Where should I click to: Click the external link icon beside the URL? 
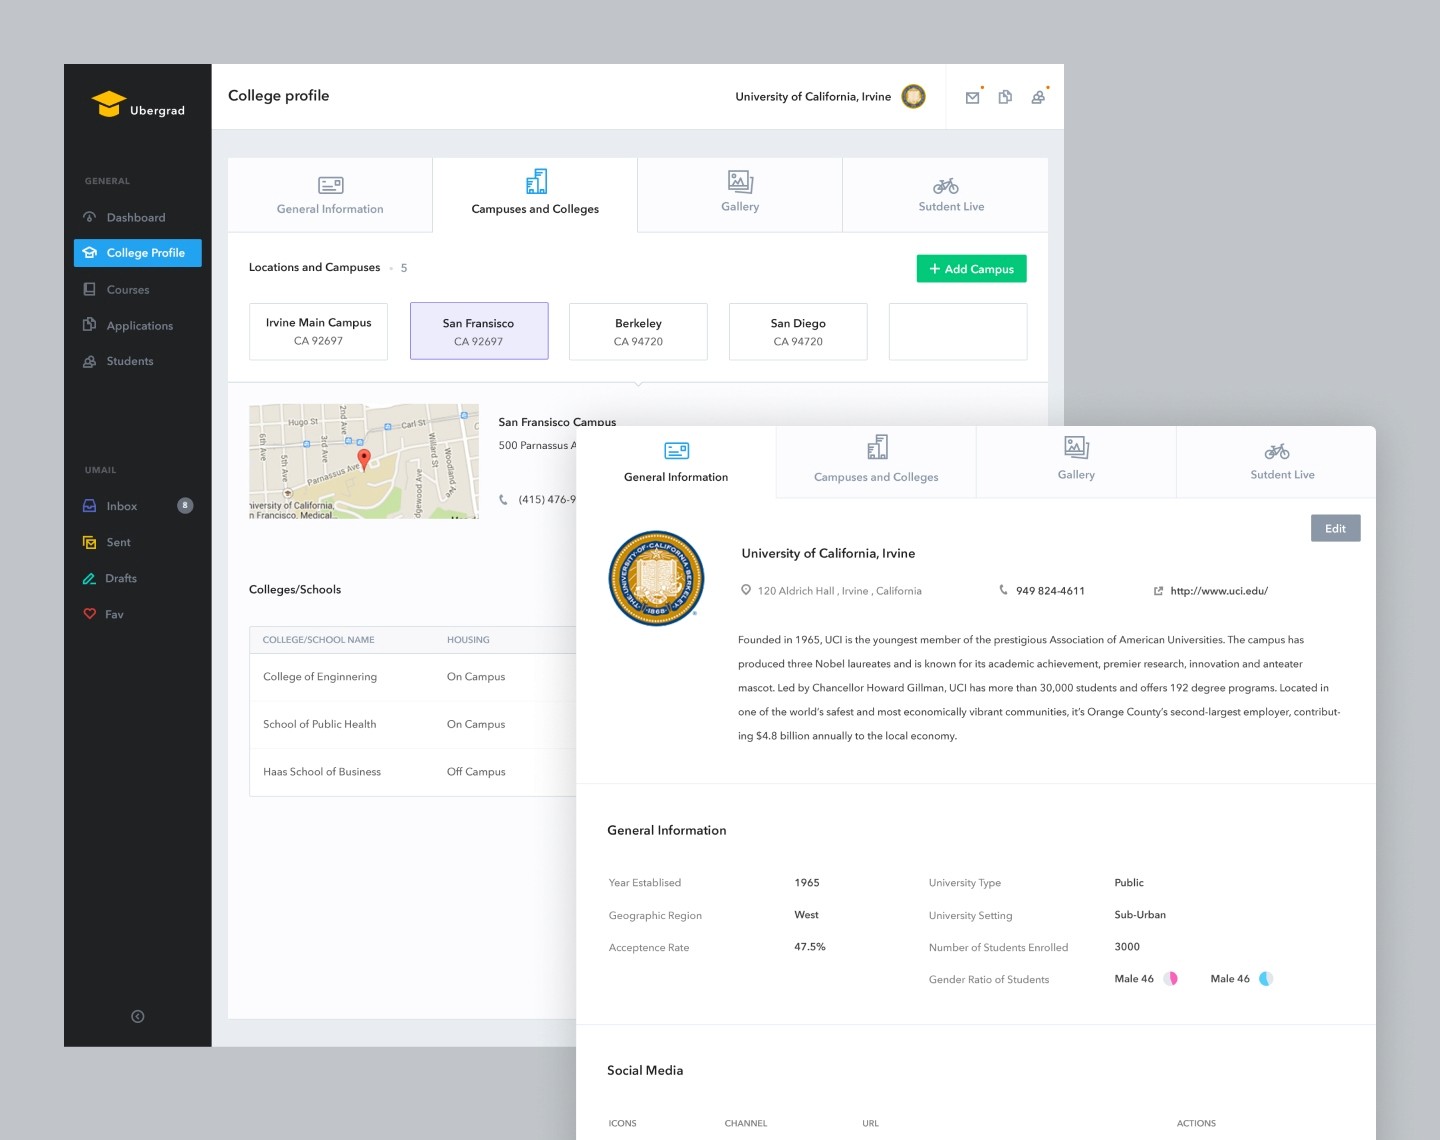pyautogui.click(x=1158, y=591)
